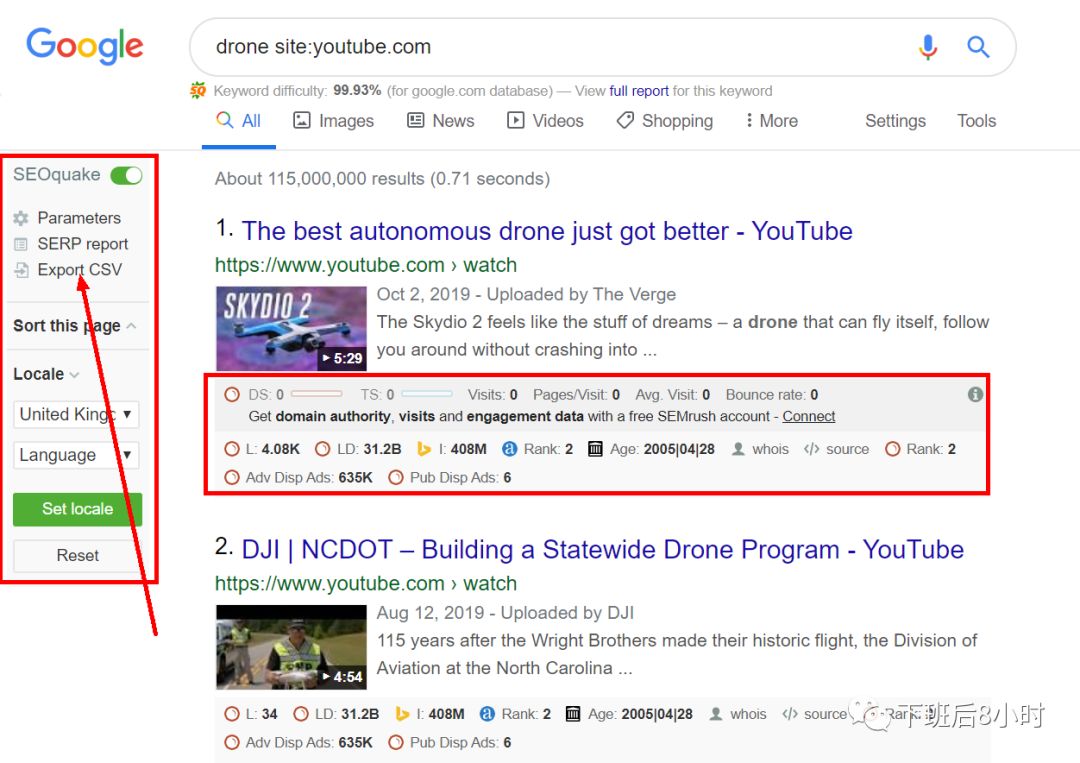
Task: Open the Language dropdown
Action: (76, 455)
